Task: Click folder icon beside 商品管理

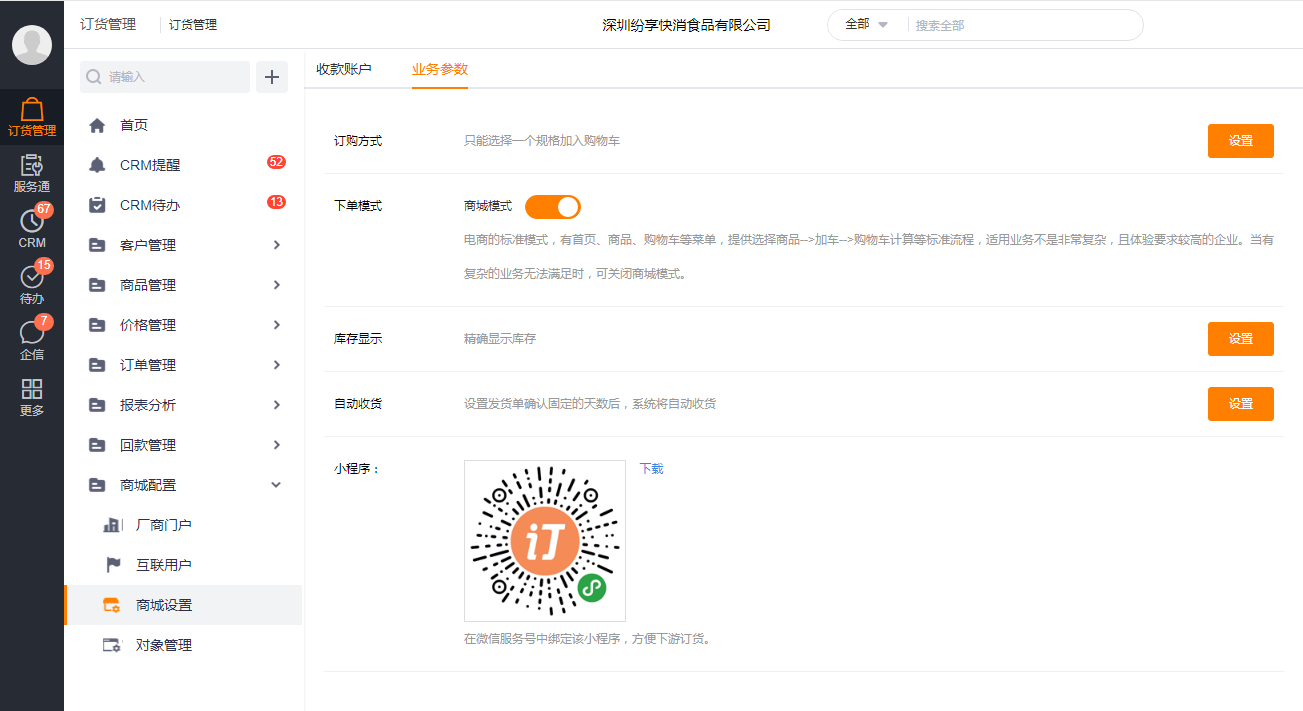Action: [97, 285]
